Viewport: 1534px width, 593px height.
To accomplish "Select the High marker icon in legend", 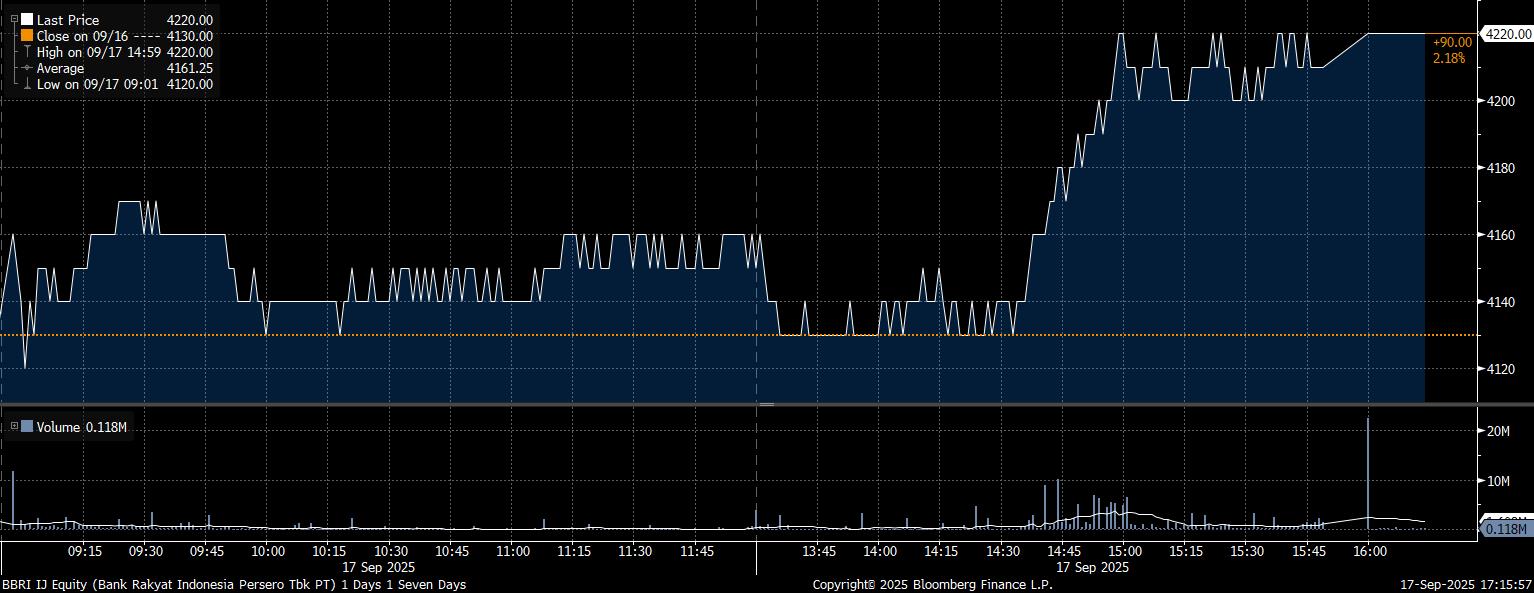I will click(27, 52).
